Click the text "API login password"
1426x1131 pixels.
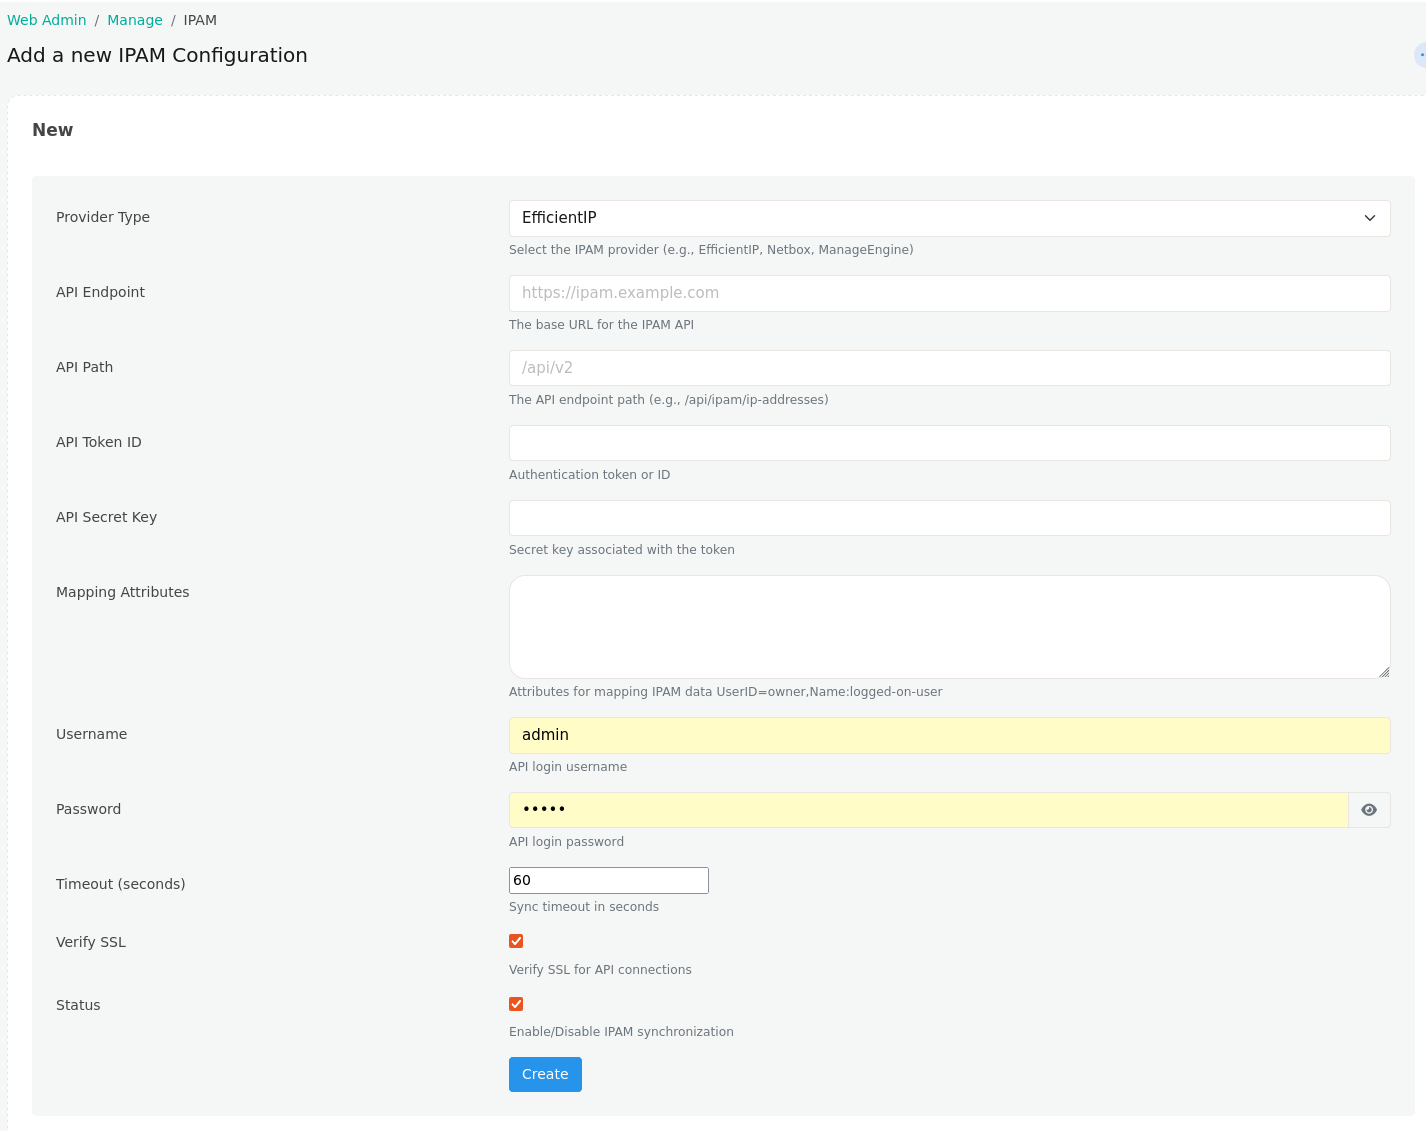point(566,842)
